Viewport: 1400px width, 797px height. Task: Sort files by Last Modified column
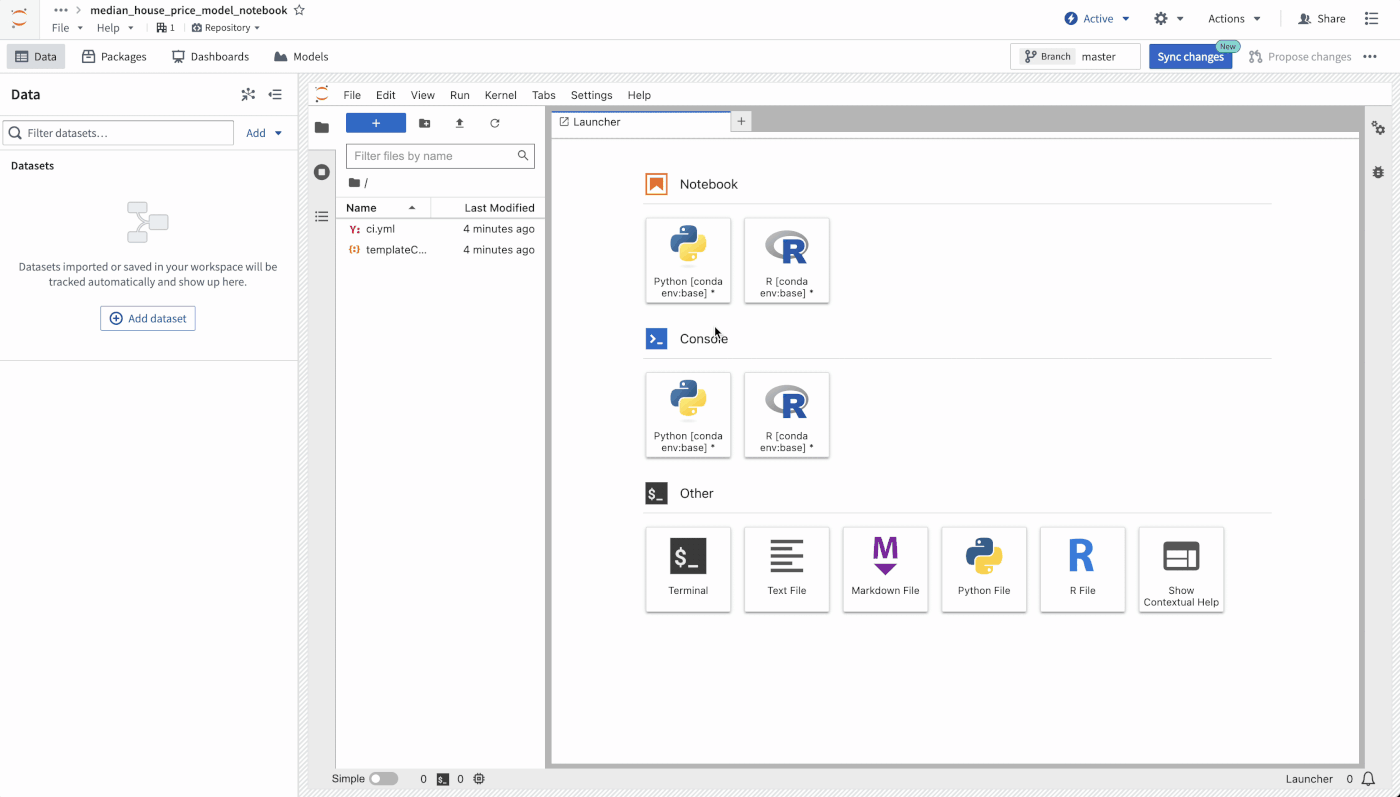click(488, 208)
